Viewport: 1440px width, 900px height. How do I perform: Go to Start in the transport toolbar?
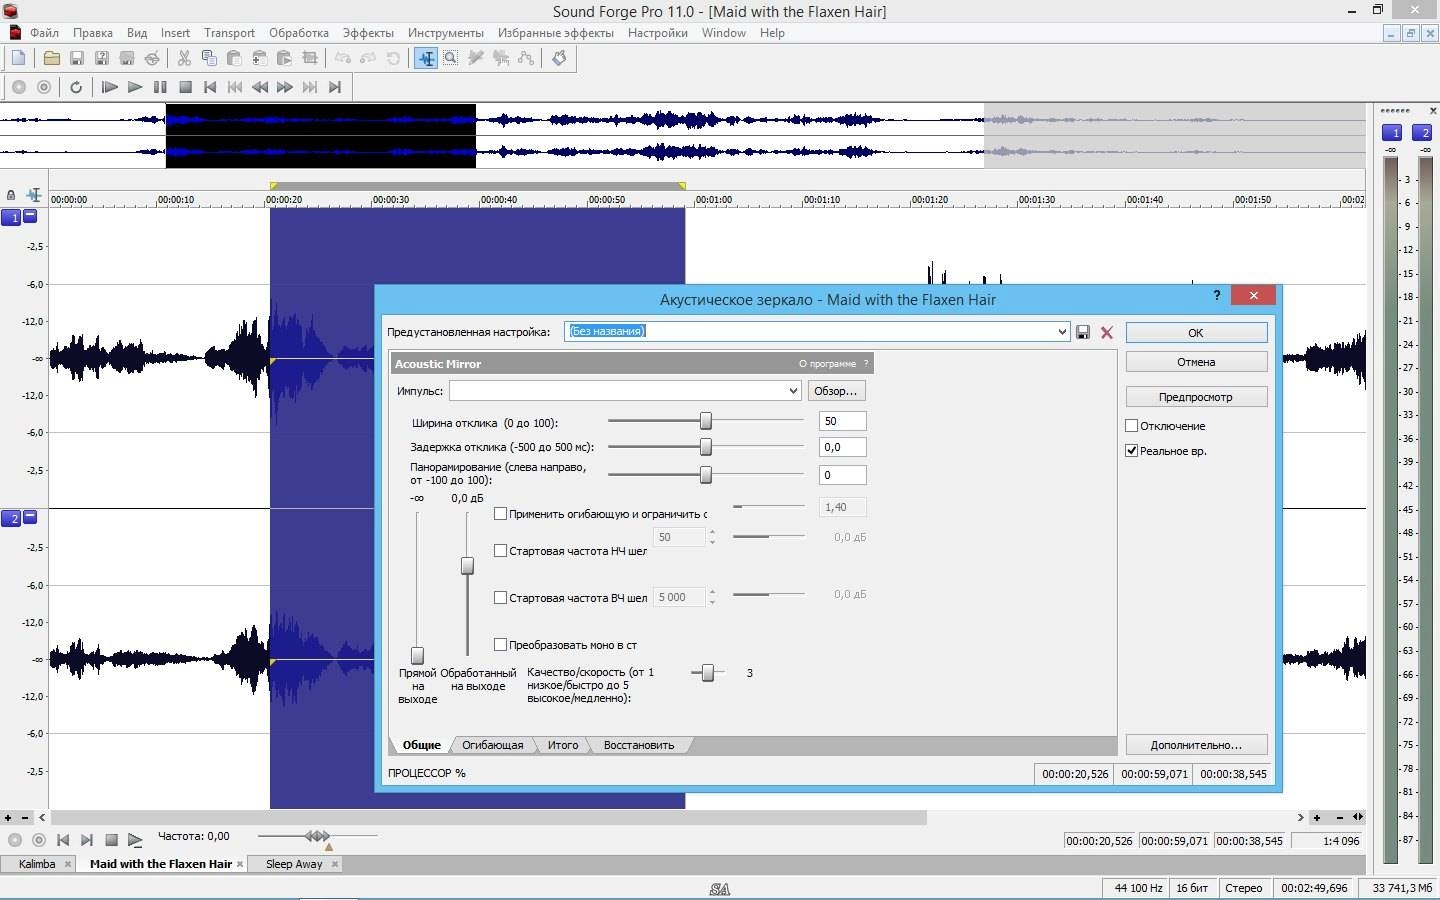point(210,87)
